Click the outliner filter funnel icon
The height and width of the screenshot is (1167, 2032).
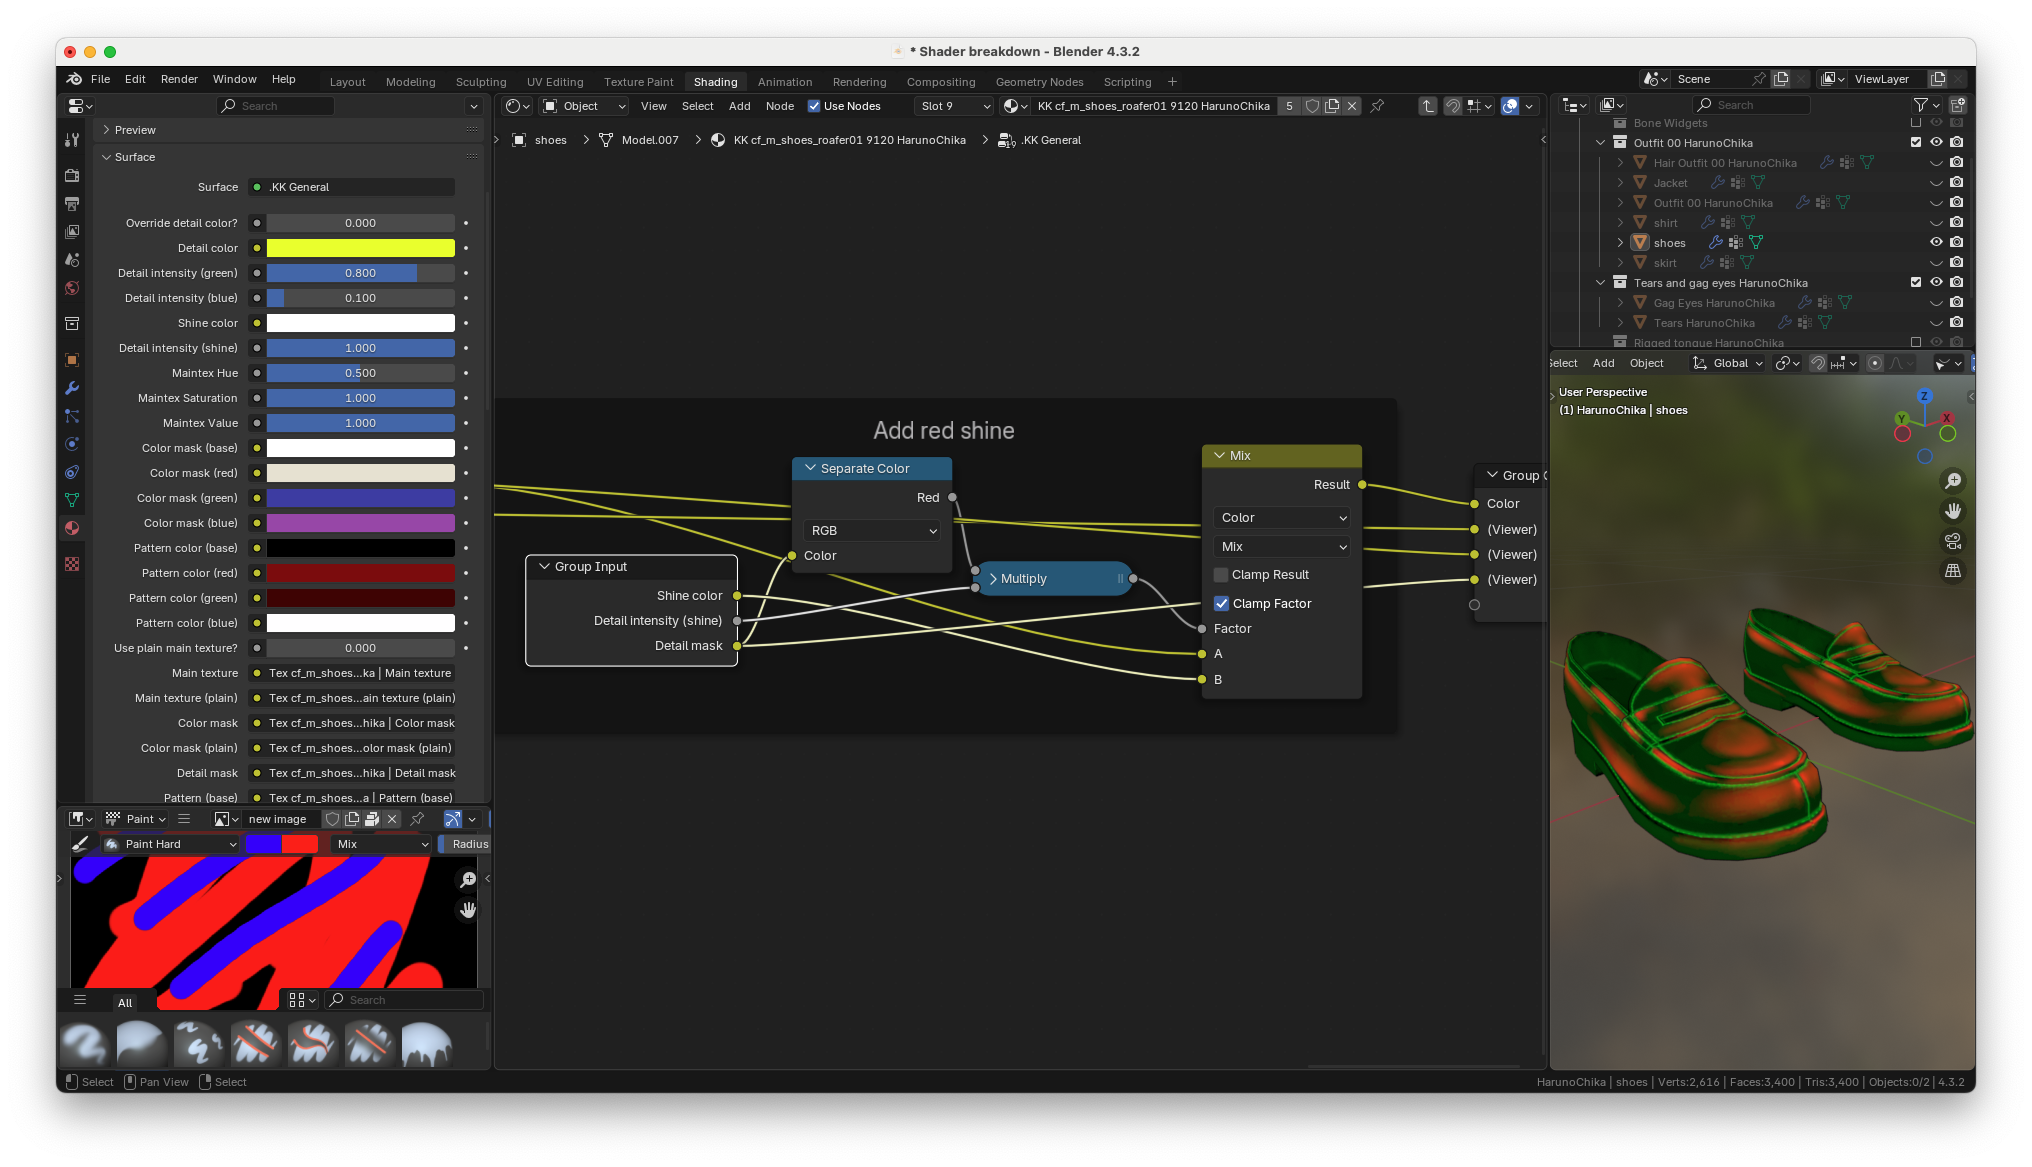(1920, 105)
